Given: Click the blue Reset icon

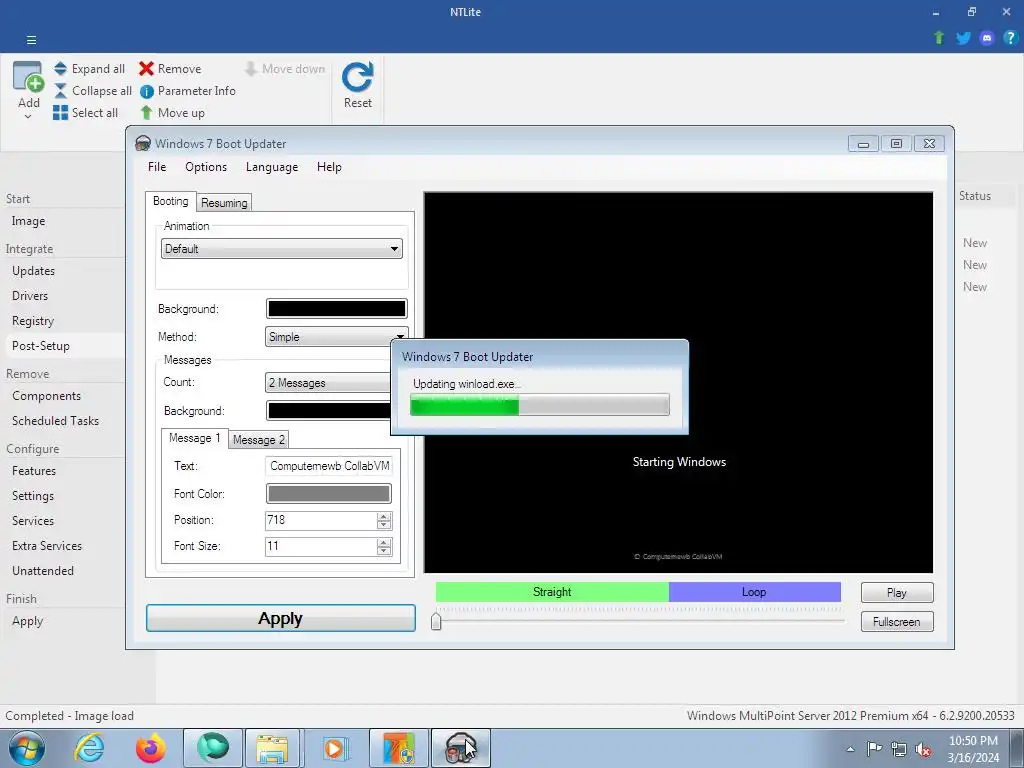Looking at the screenshot, I should pyautogui.click(x=358, y=78).
